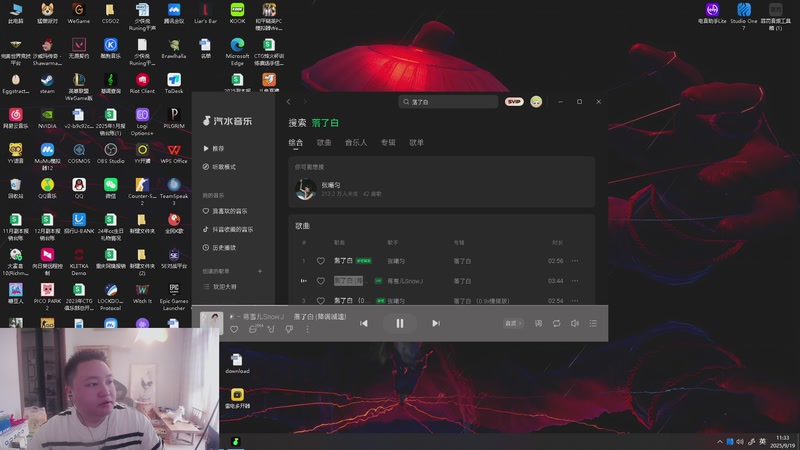The image size is (800, 450).
Task: Switch to the 综合 search tab
Action: [x=296, y=142]
